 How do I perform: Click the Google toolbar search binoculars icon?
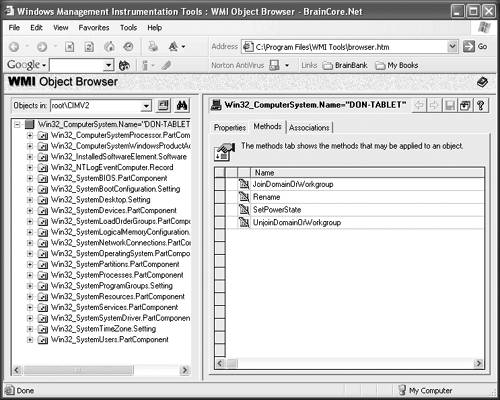point(124,65)
